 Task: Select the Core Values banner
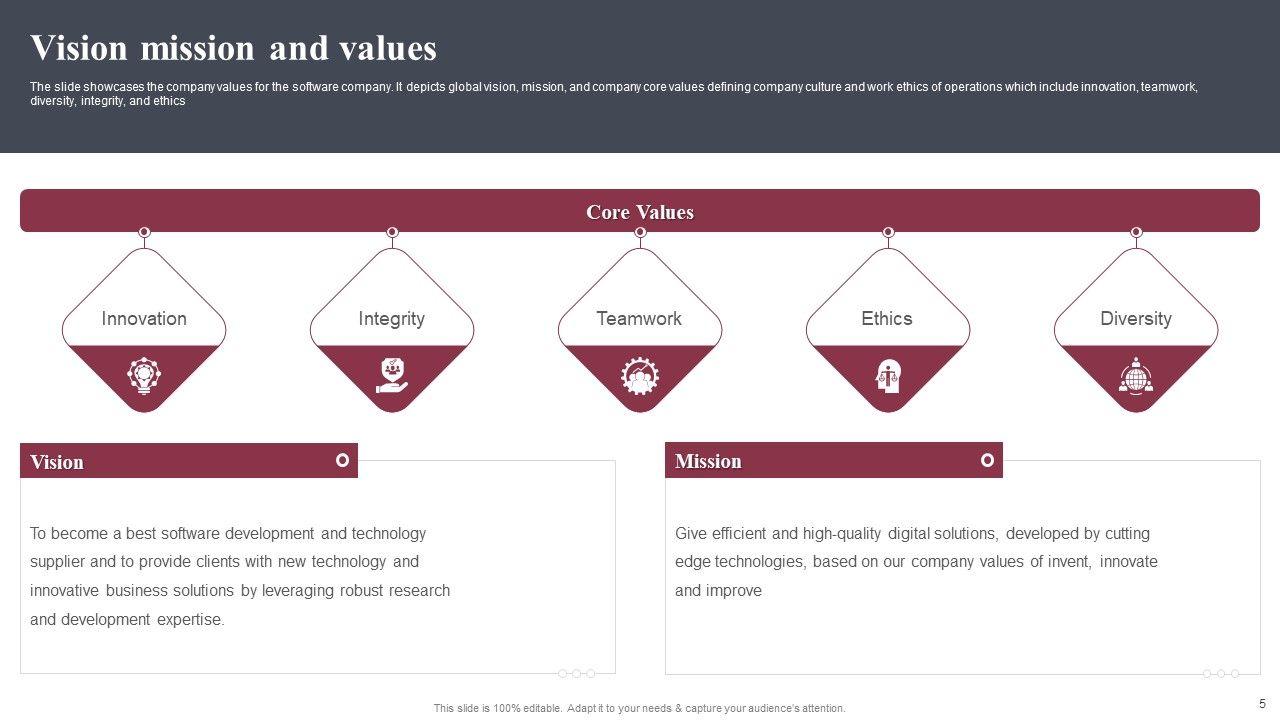[640, 212]
